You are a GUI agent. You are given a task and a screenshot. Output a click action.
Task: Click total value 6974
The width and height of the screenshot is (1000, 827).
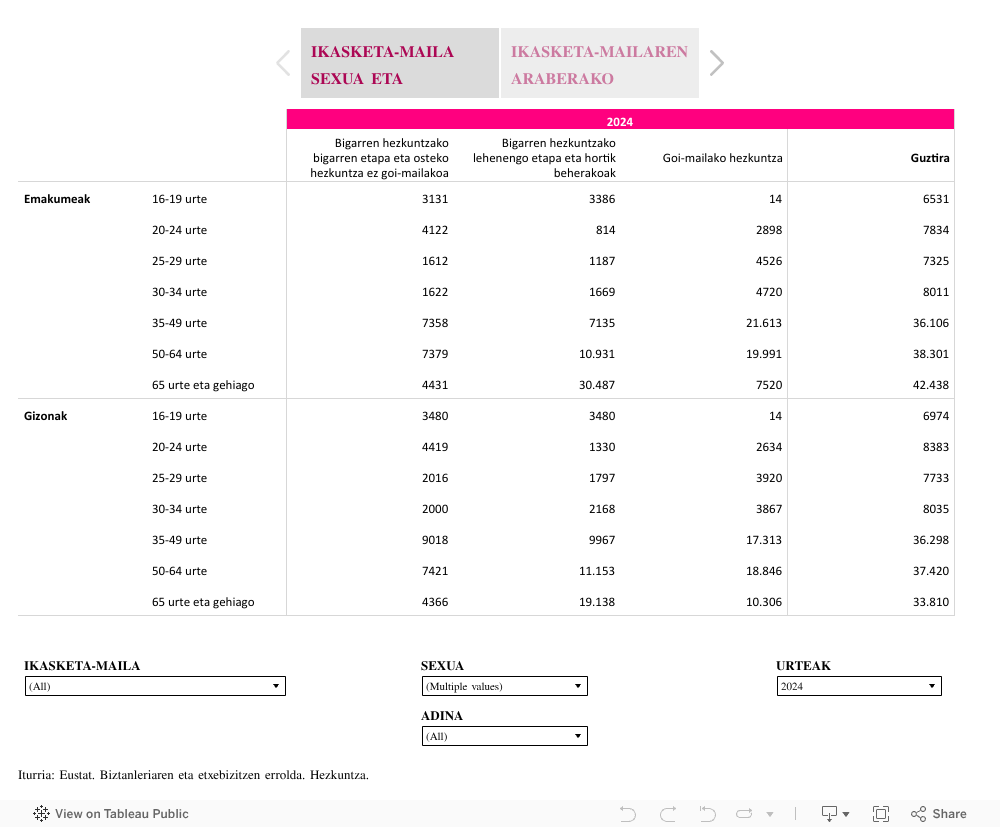click(936, 416)
